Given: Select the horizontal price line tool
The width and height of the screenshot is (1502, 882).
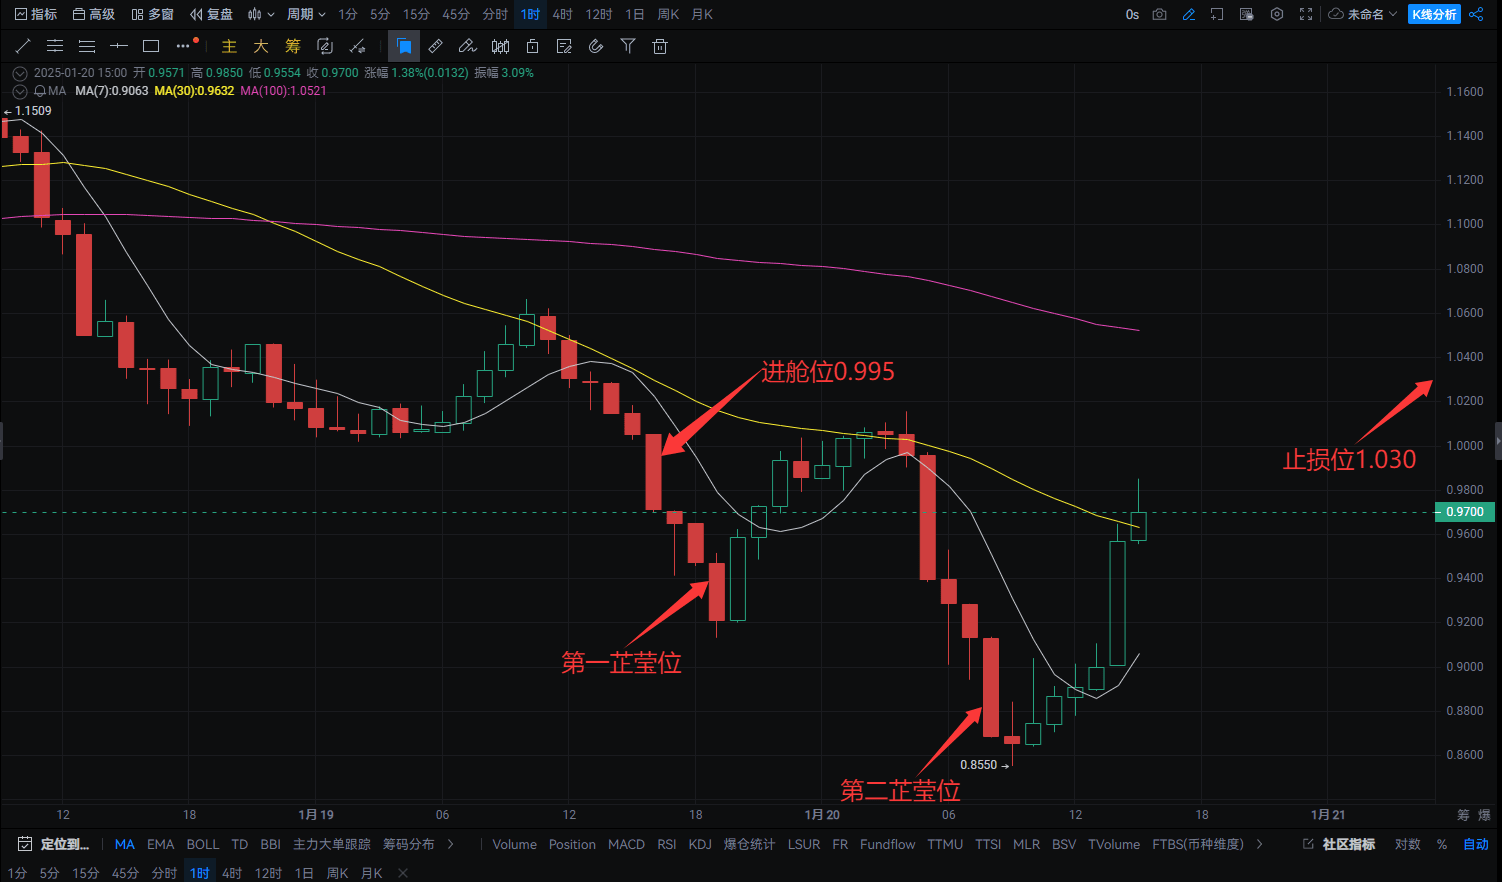Looking at the screenshot, I should (x=119, y=46).
